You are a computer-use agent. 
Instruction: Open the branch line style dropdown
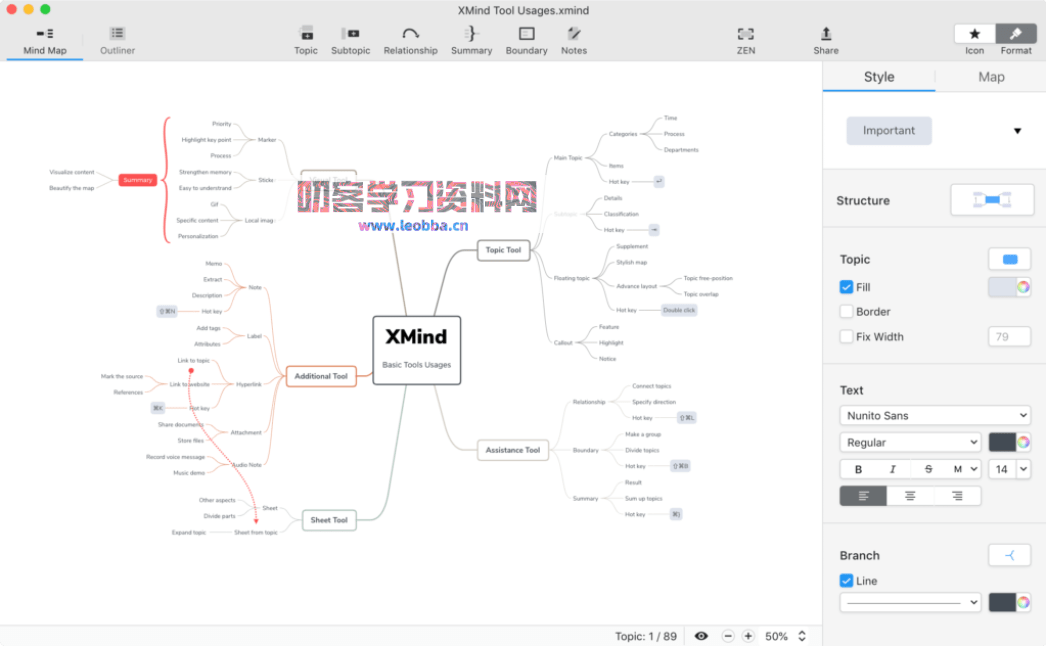click(x=910, y=602)
